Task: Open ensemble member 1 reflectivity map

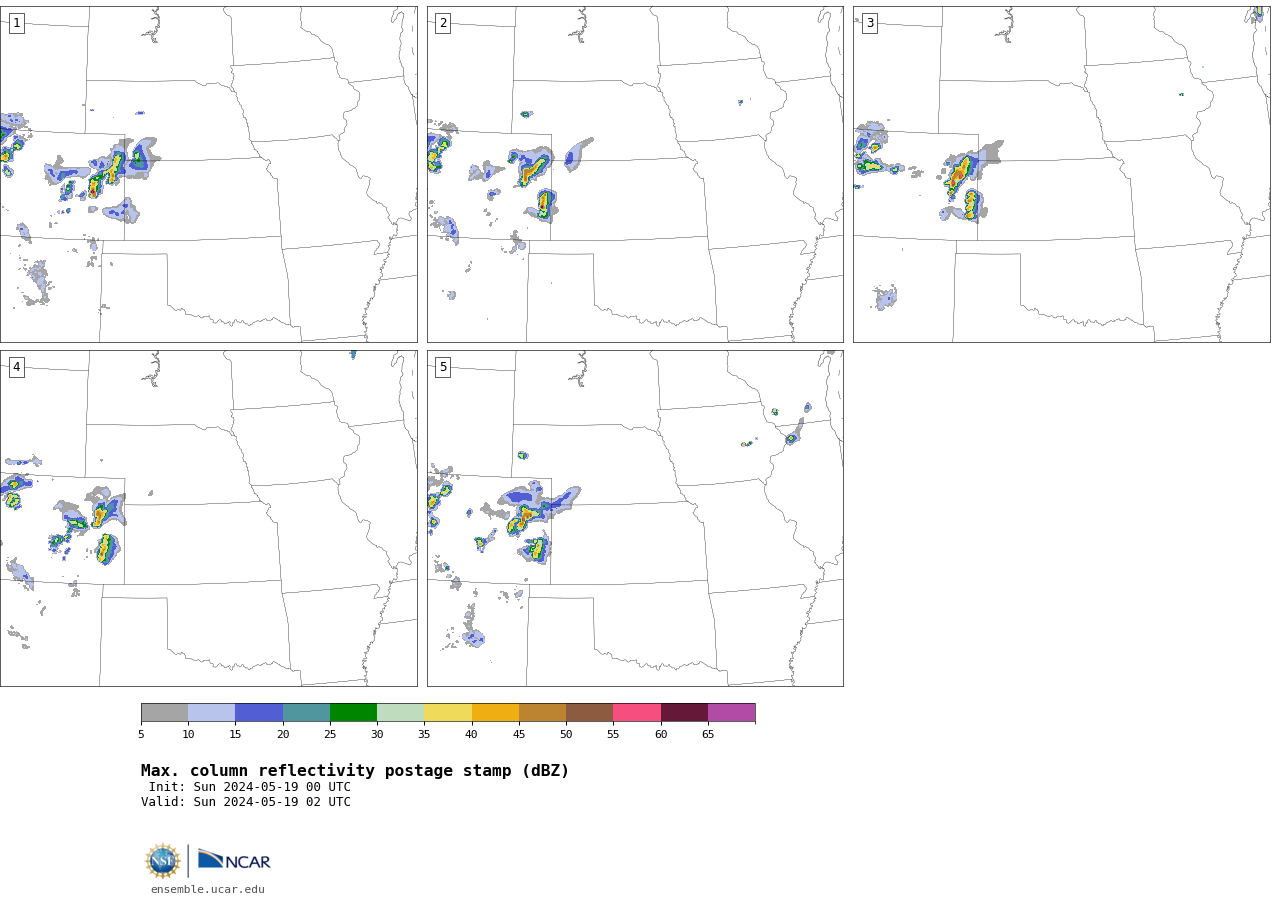Action: pos(208,174)
